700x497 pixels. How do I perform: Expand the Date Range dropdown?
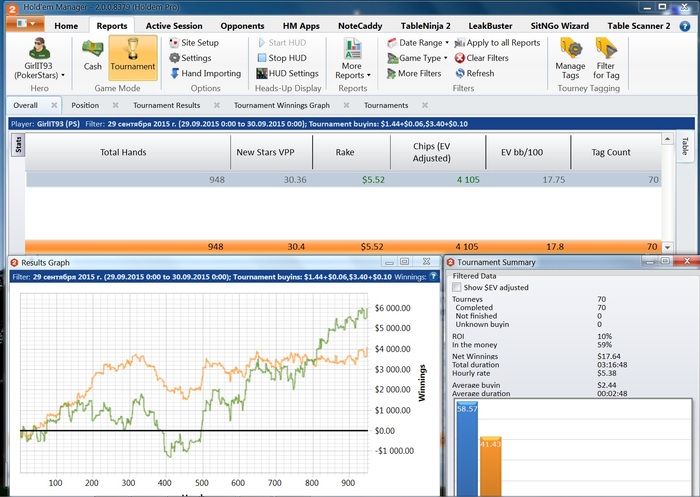(x=422, y=43)
